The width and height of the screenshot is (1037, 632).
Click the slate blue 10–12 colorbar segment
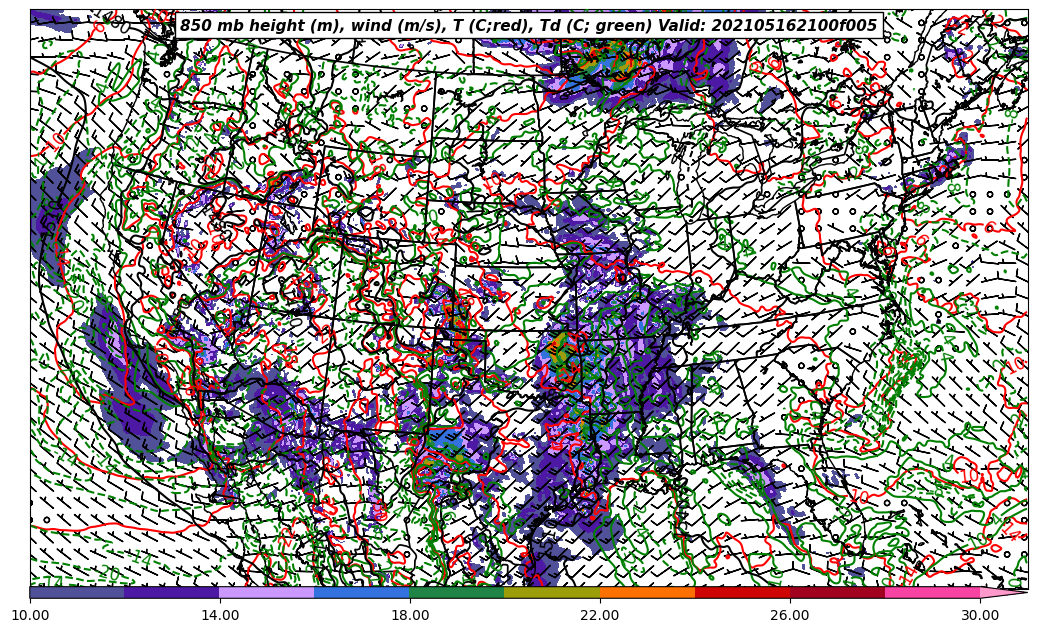tap(77, 592)
